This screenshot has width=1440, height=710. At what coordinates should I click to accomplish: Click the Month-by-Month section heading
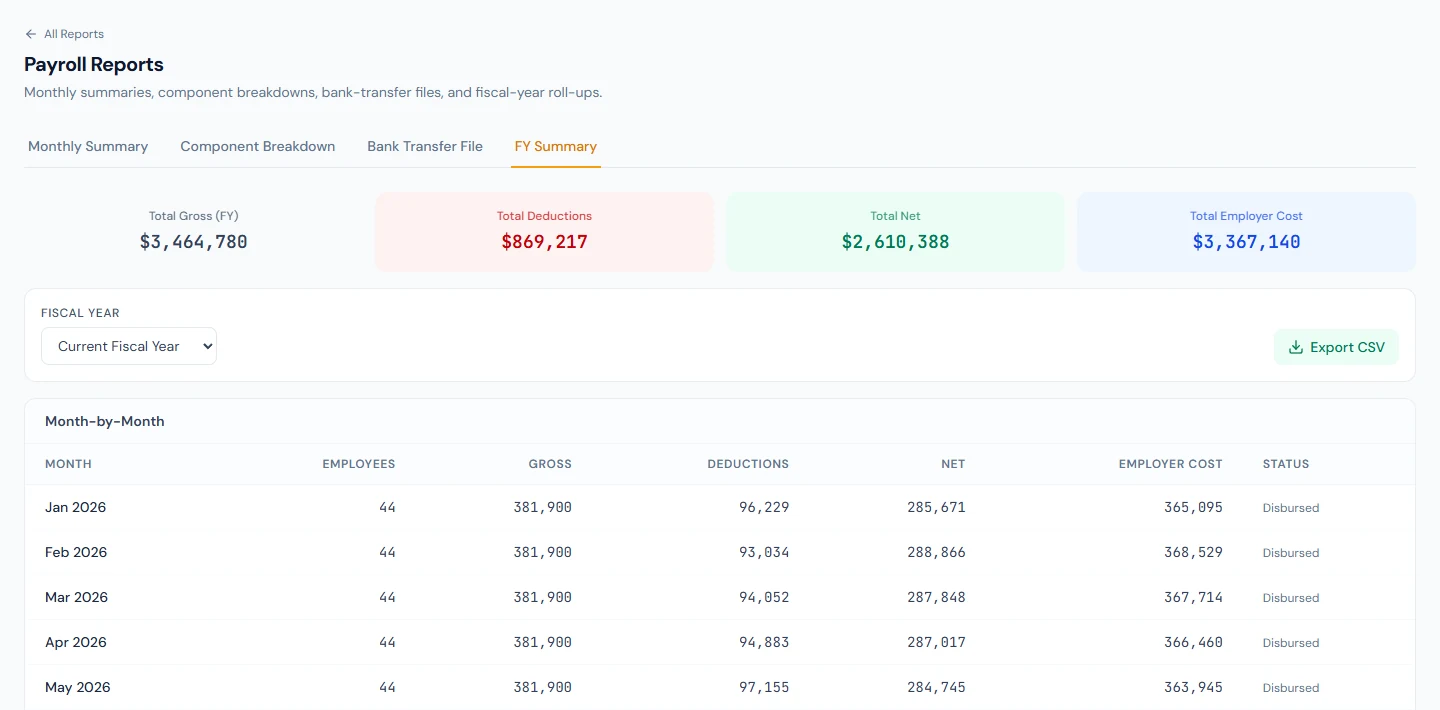(x=105, y=421)
